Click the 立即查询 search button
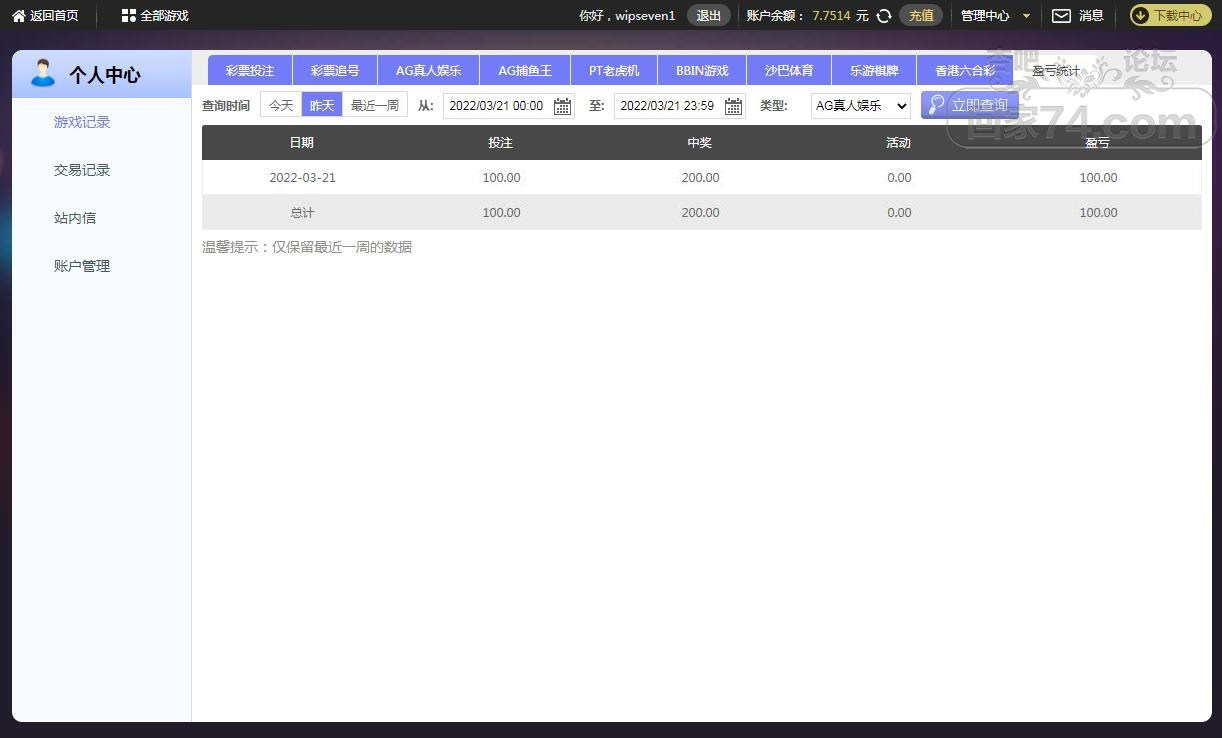 point(969,105)
